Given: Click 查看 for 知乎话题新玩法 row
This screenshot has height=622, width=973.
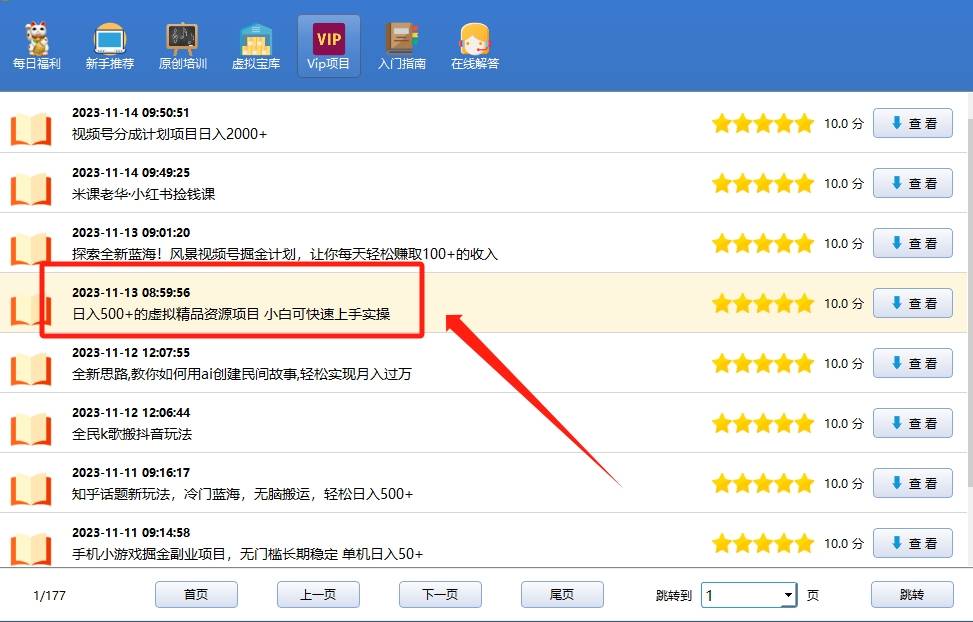Looking at the screenshot, I should click(913, 483).
